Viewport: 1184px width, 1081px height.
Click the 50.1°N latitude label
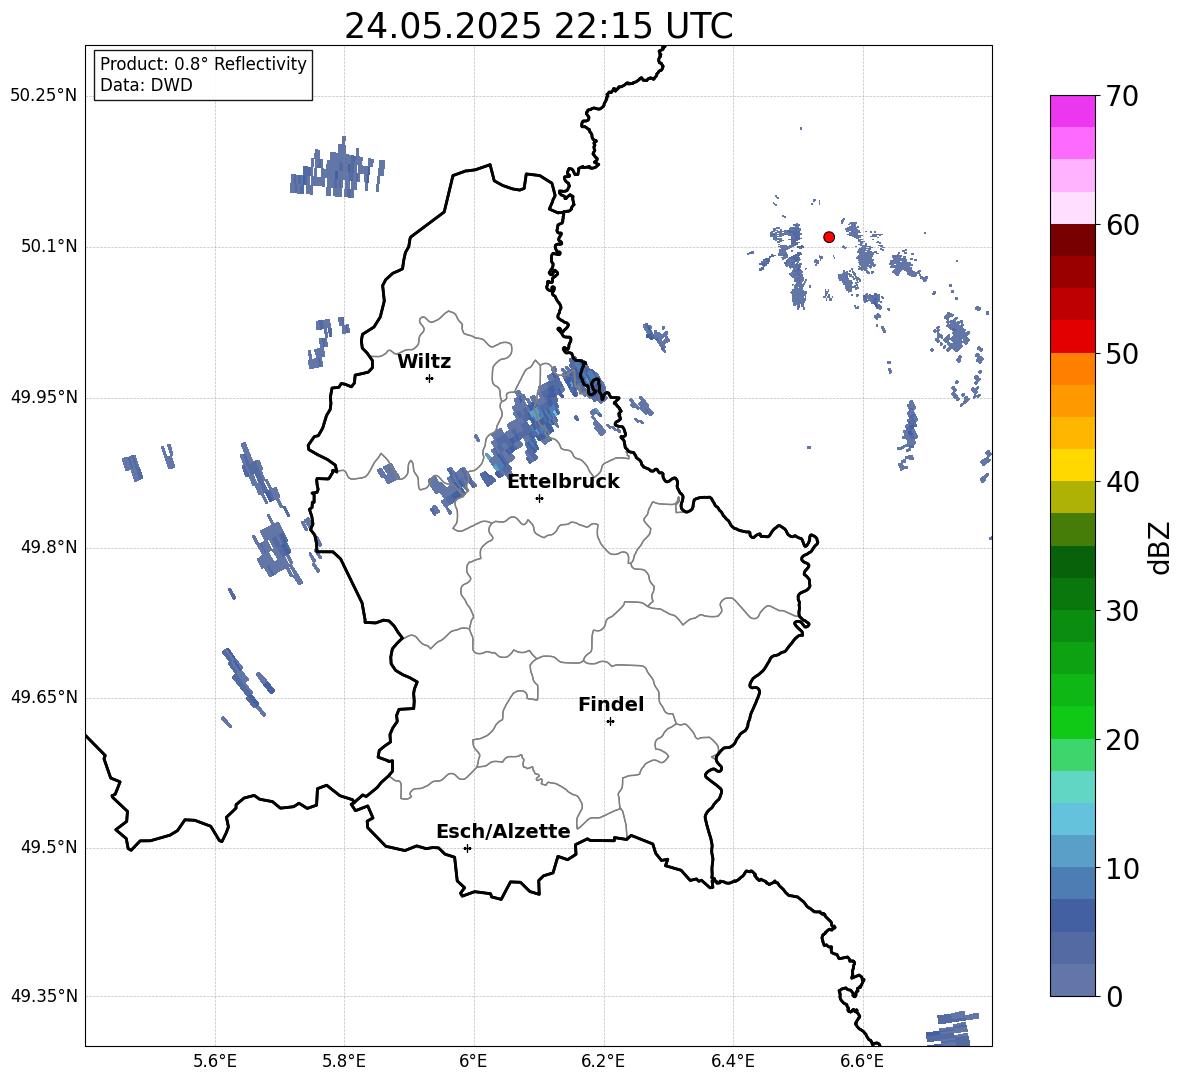pyautogui.click(x=49, y=247)
